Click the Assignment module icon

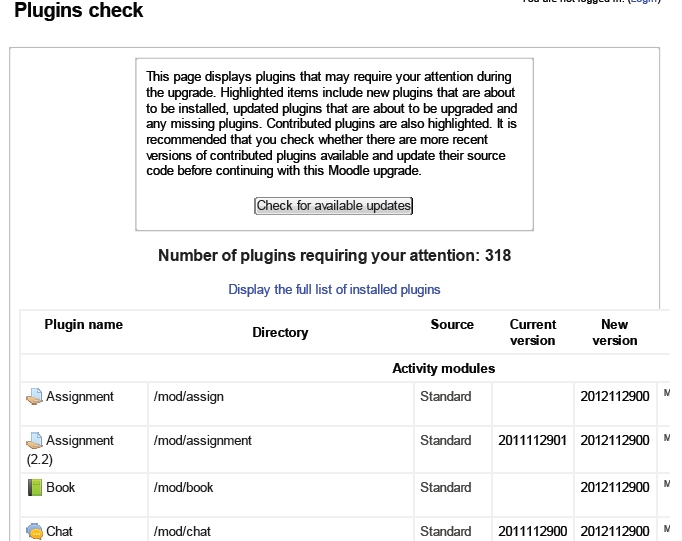tap(34, 397)
